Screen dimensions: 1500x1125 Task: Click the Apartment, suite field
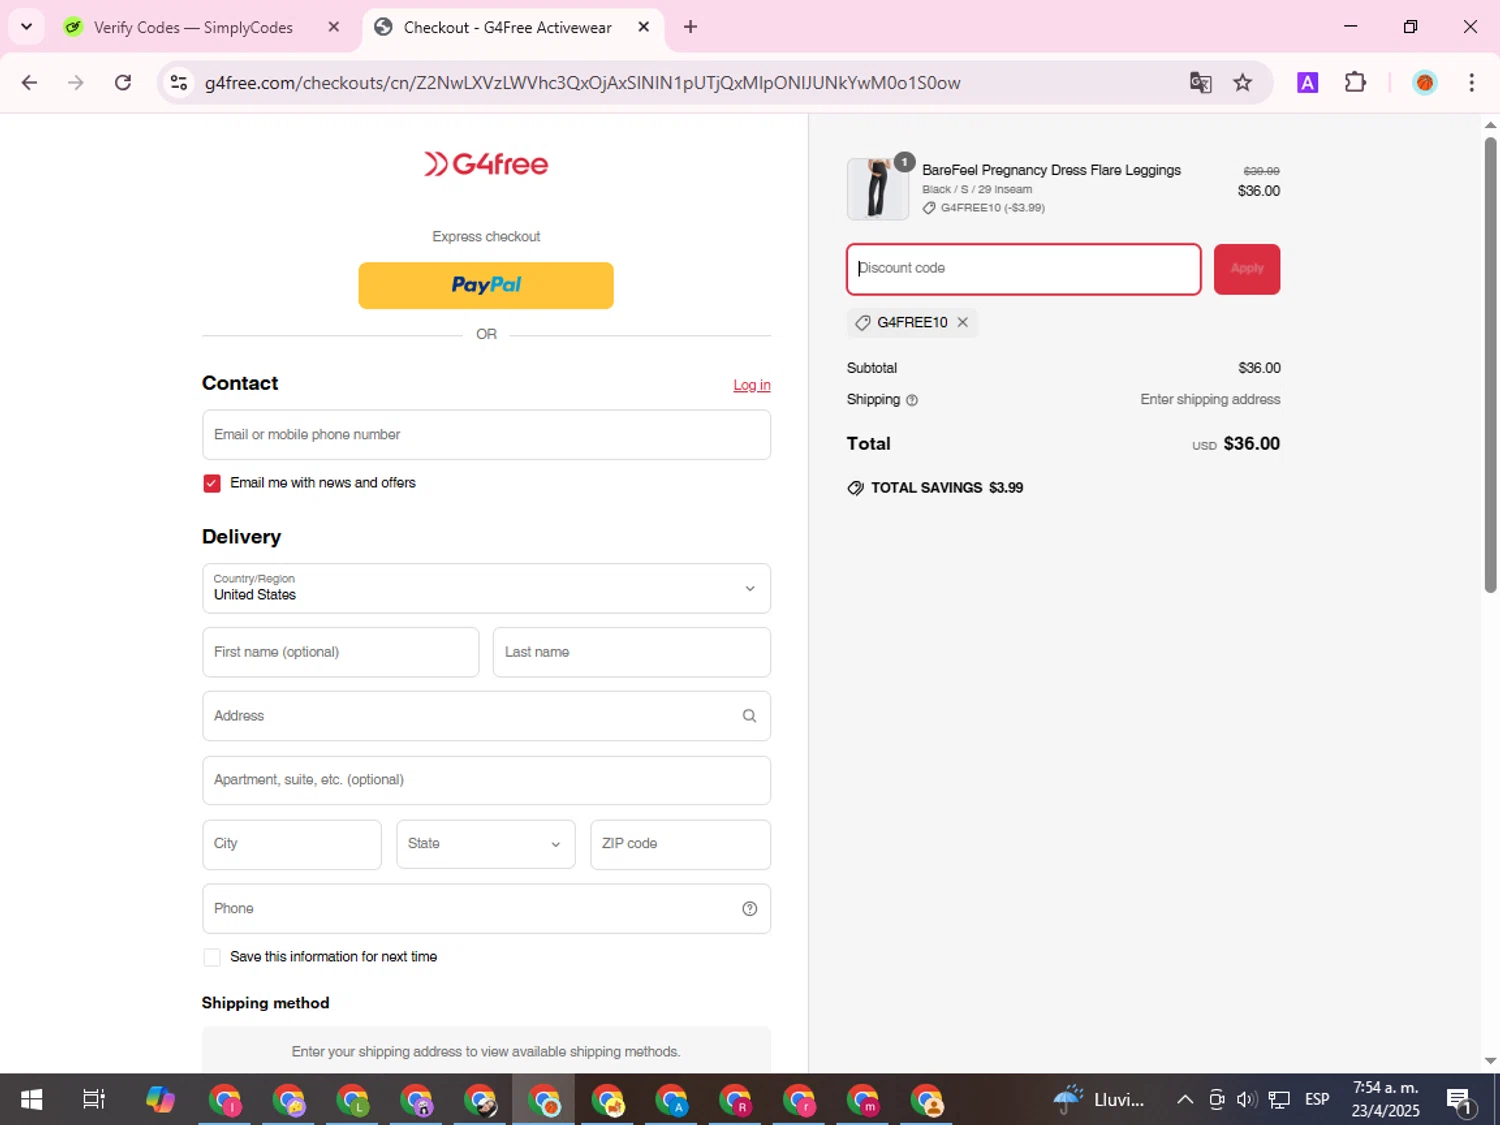486,780
